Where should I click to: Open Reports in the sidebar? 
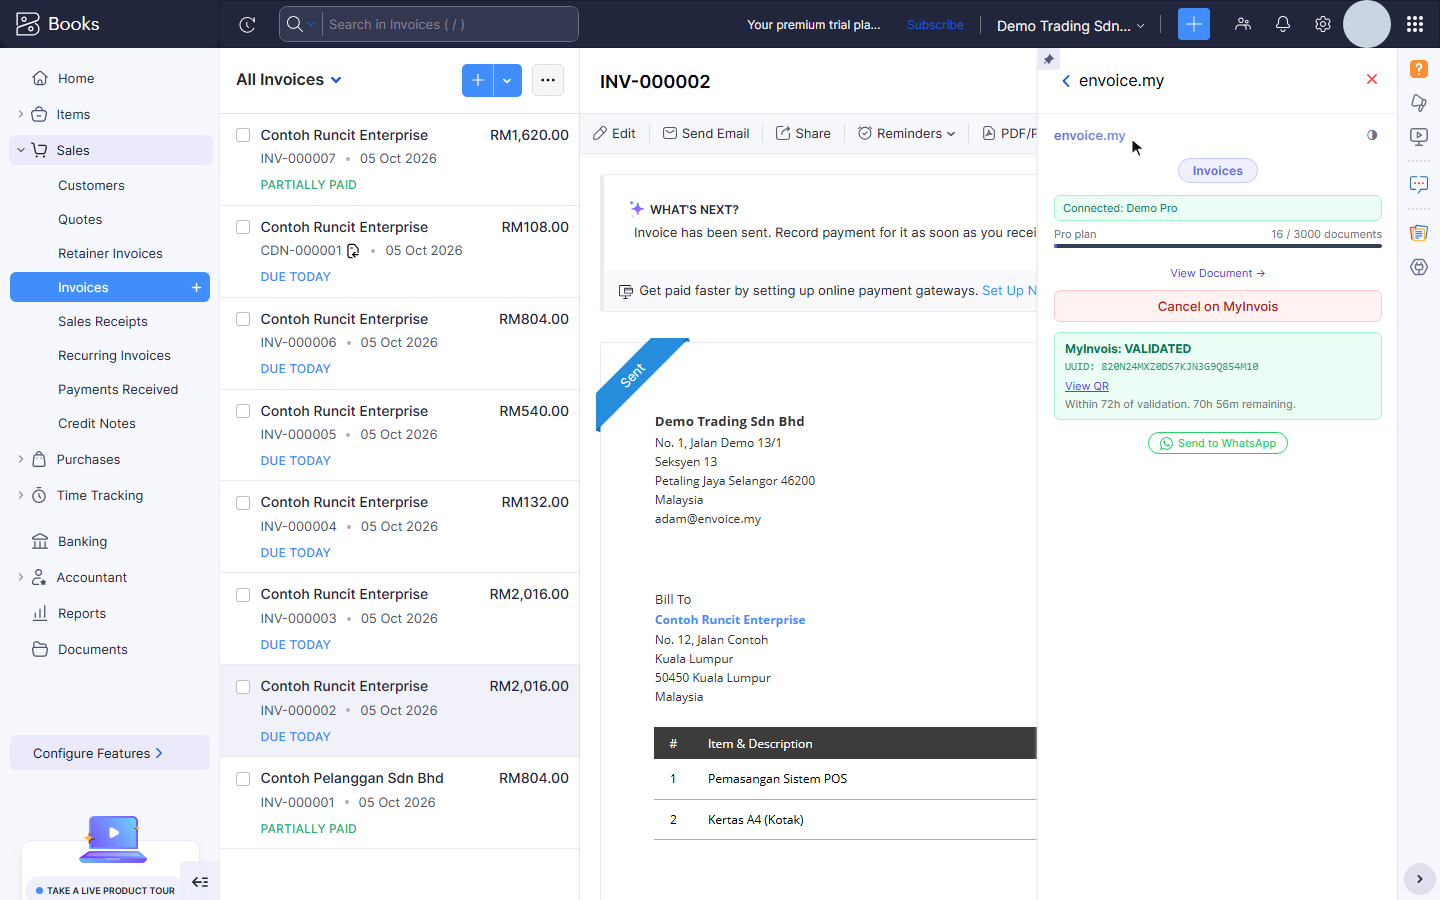point(82,614)
